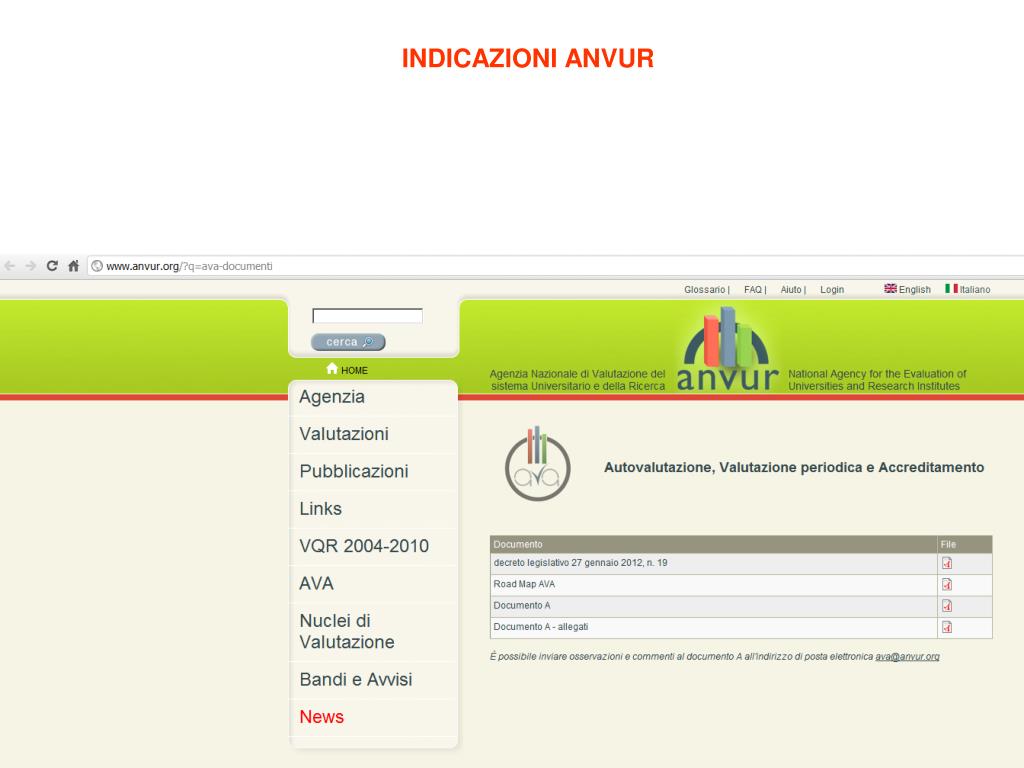Open the Nuclei di Valutazione menu item

(x=347, y=632)
